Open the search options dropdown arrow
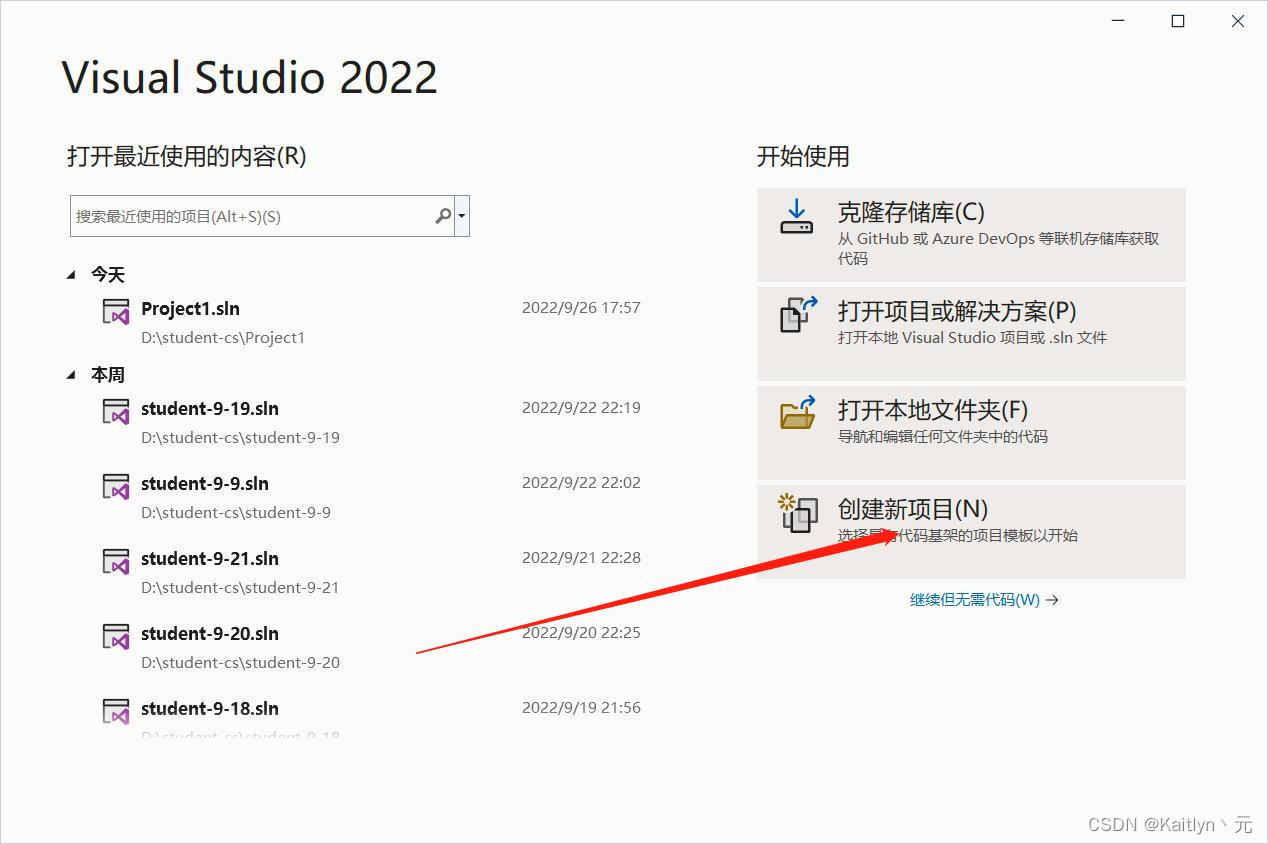 [x=462, y=216]
